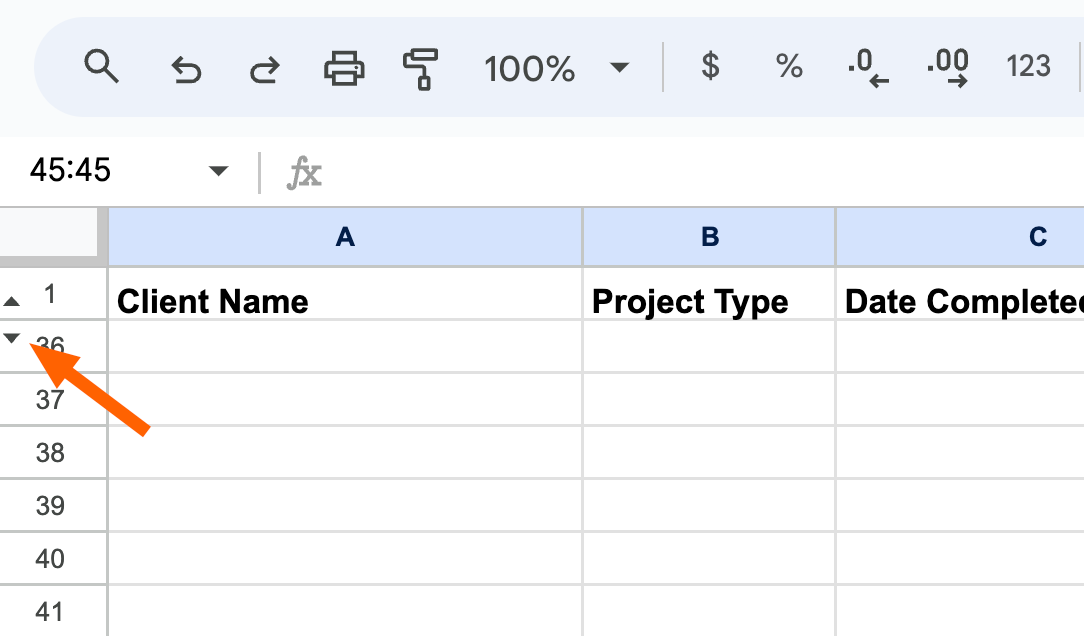The height and width of the screenshot is (636, 1084).
Task: Expand the name box dropdown arrow
Action: click(x=218, y=171)
